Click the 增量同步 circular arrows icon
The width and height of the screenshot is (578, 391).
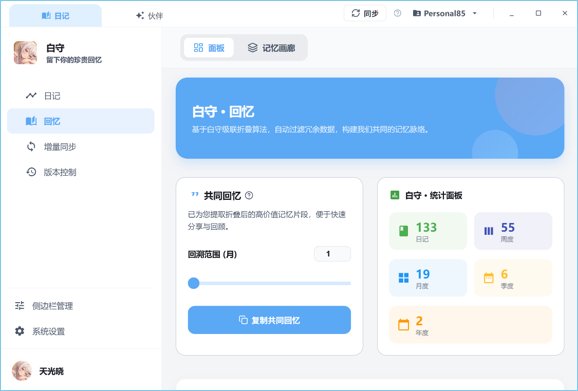[x=31, y=147]
